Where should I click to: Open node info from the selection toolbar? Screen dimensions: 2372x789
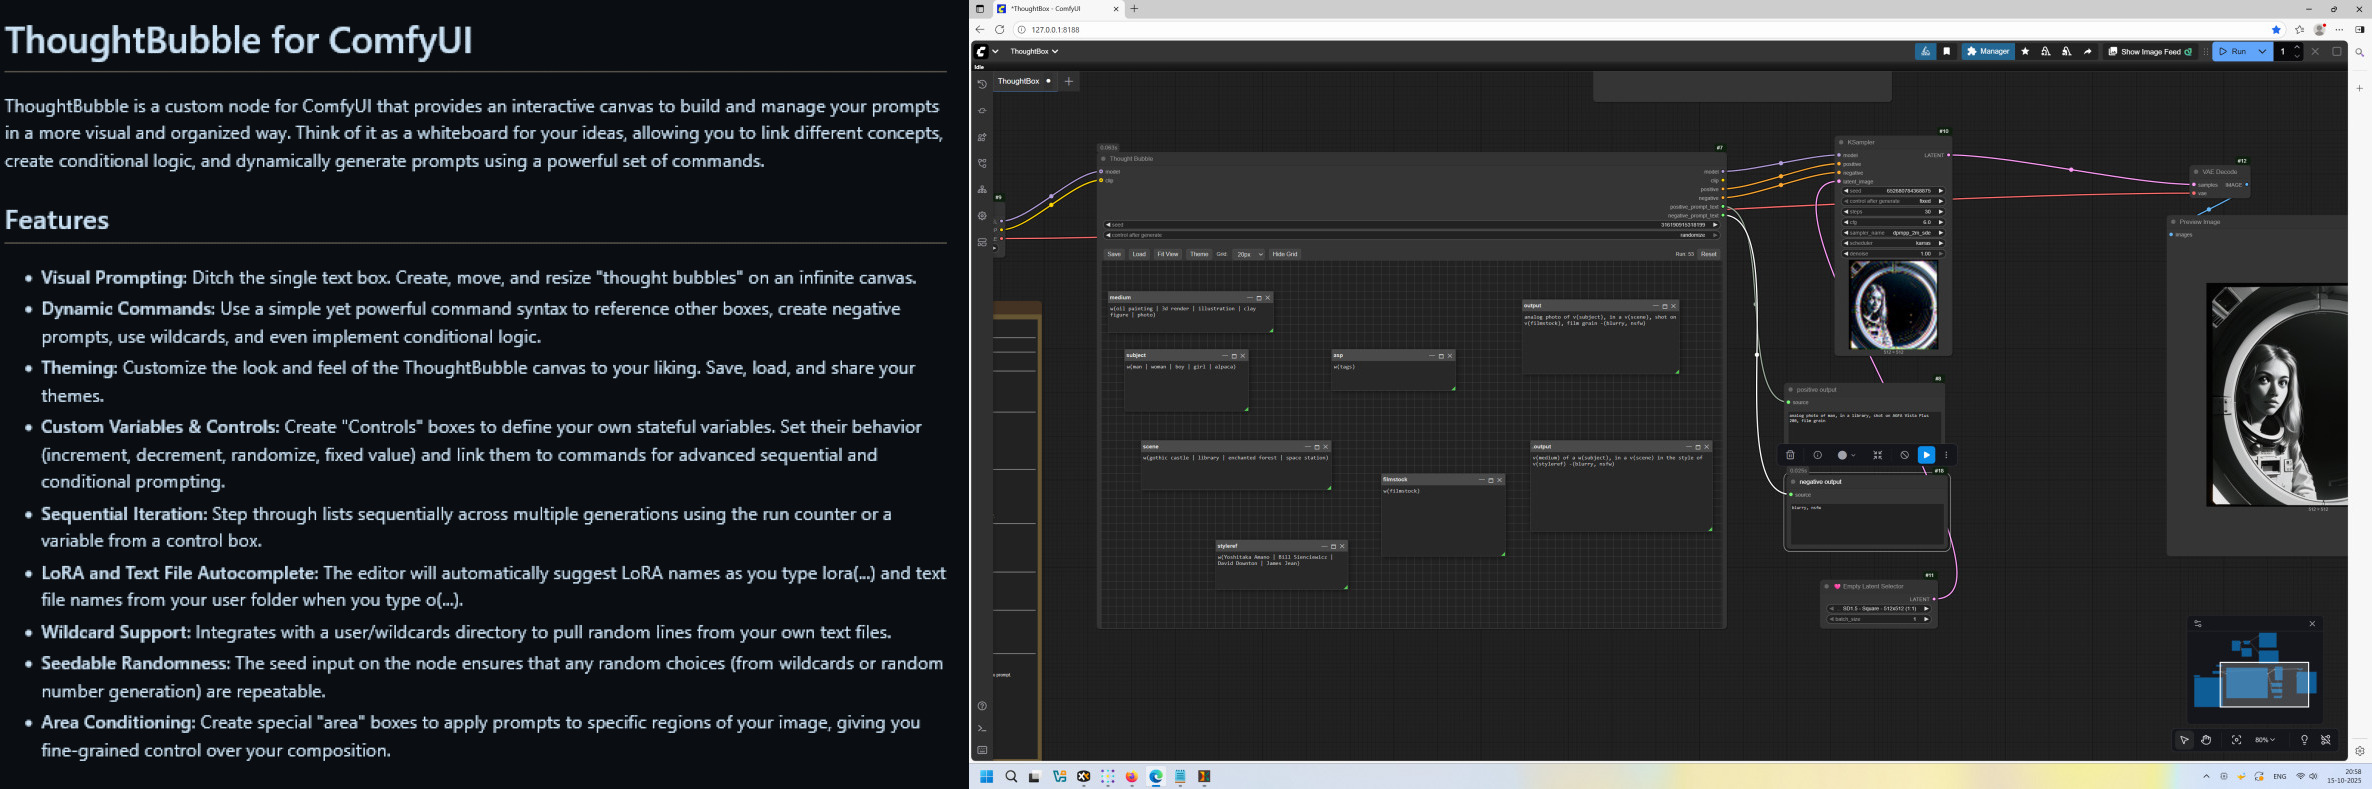1817,455
